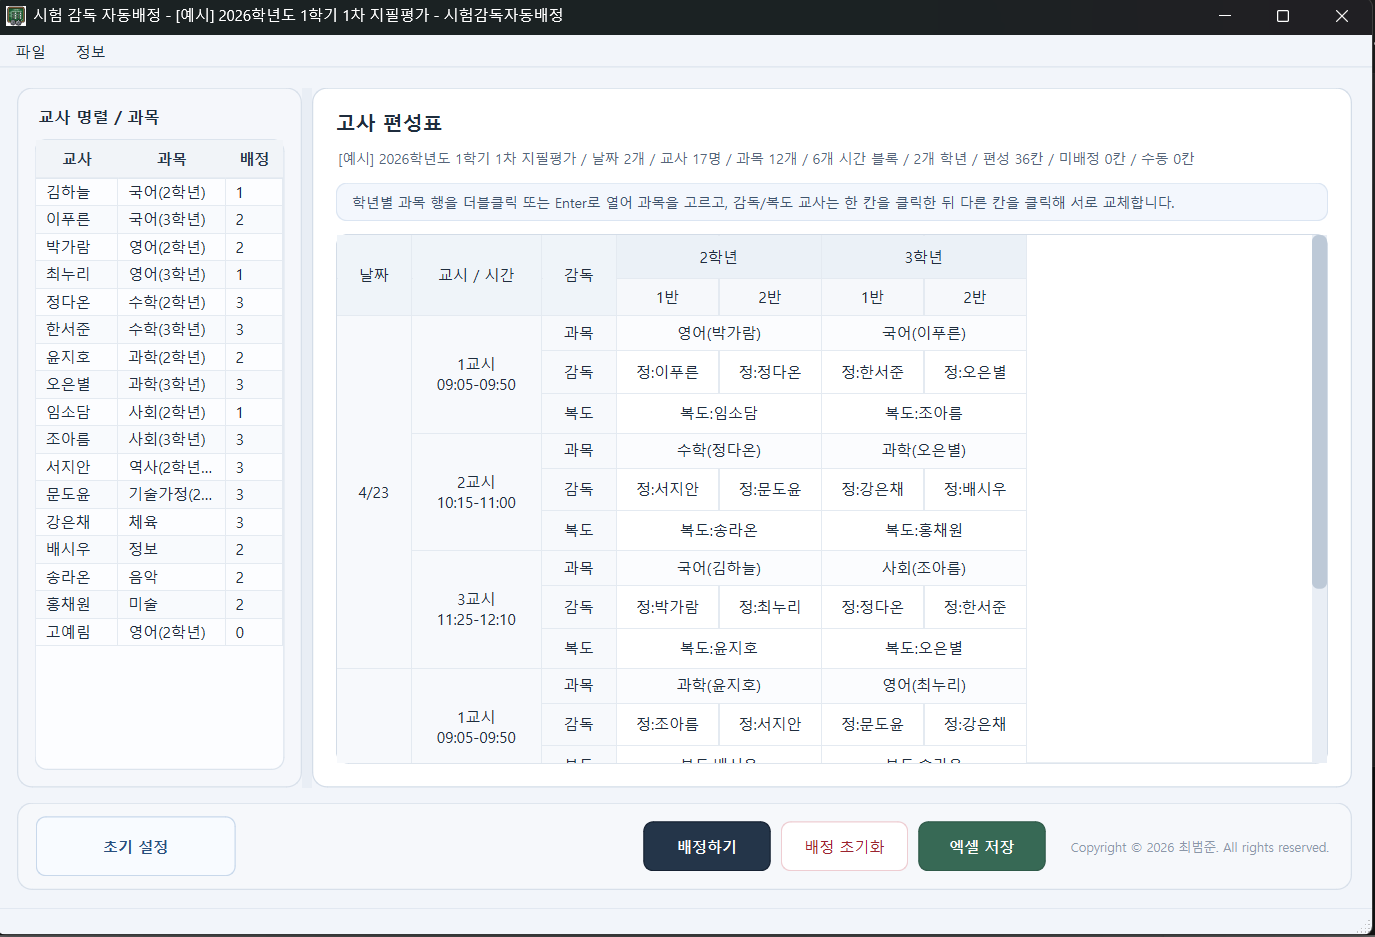This screenshot has width=1375, height=937.
Task: Click the 3교시 11:25-12:10 time cell
Action: (476, 609)
